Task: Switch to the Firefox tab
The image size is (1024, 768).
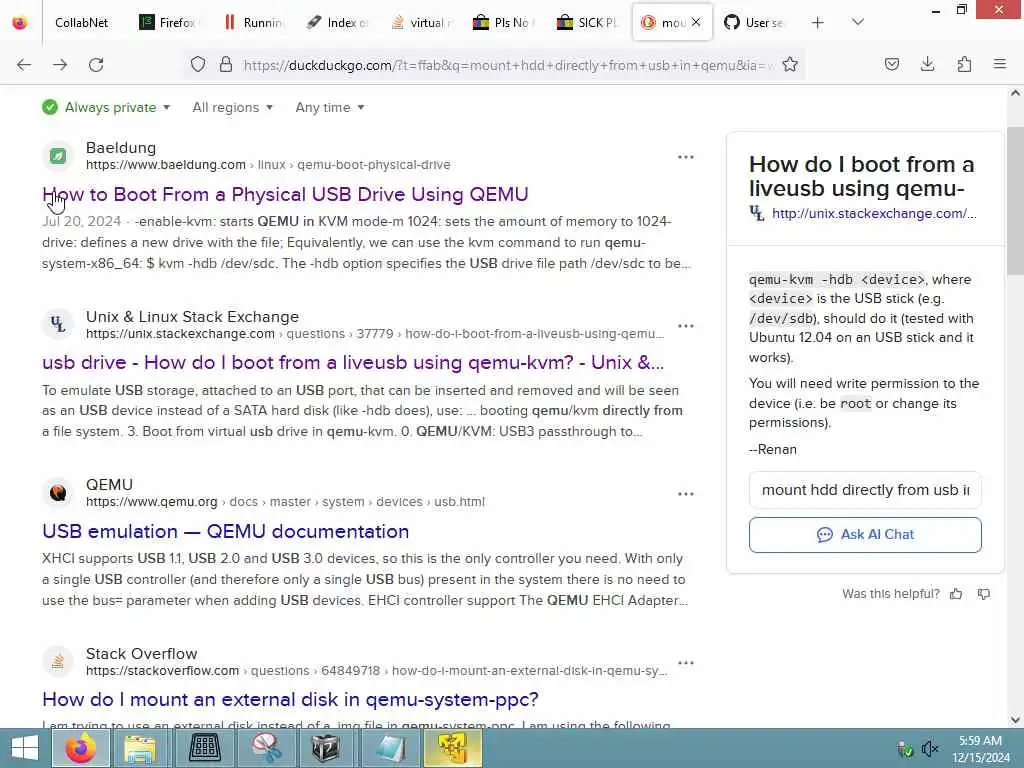Action: pyautogui.click(x=168, y=23)
